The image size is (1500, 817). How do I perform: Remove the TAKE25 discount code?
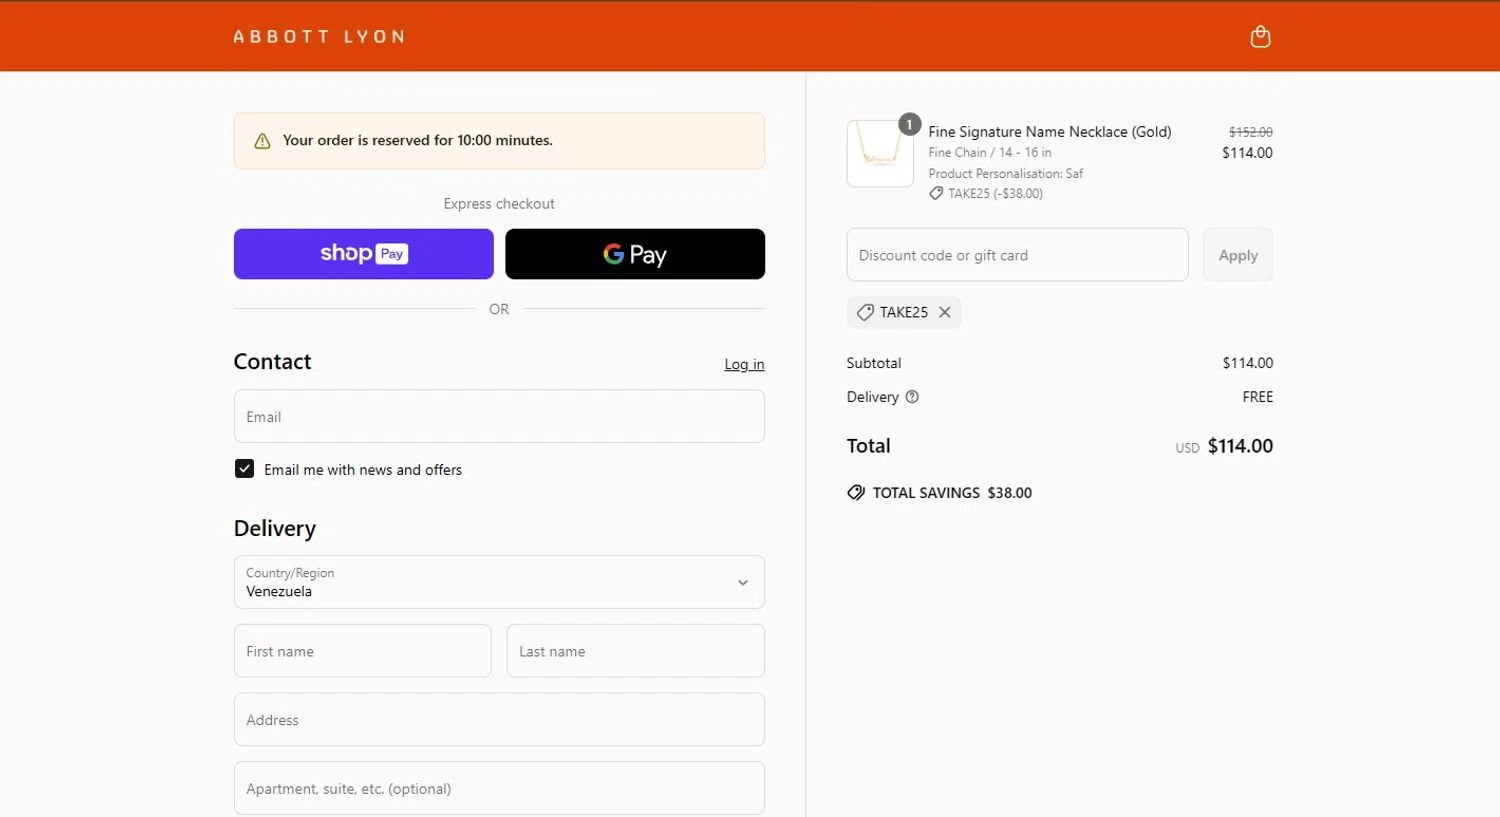pos(944,312)
